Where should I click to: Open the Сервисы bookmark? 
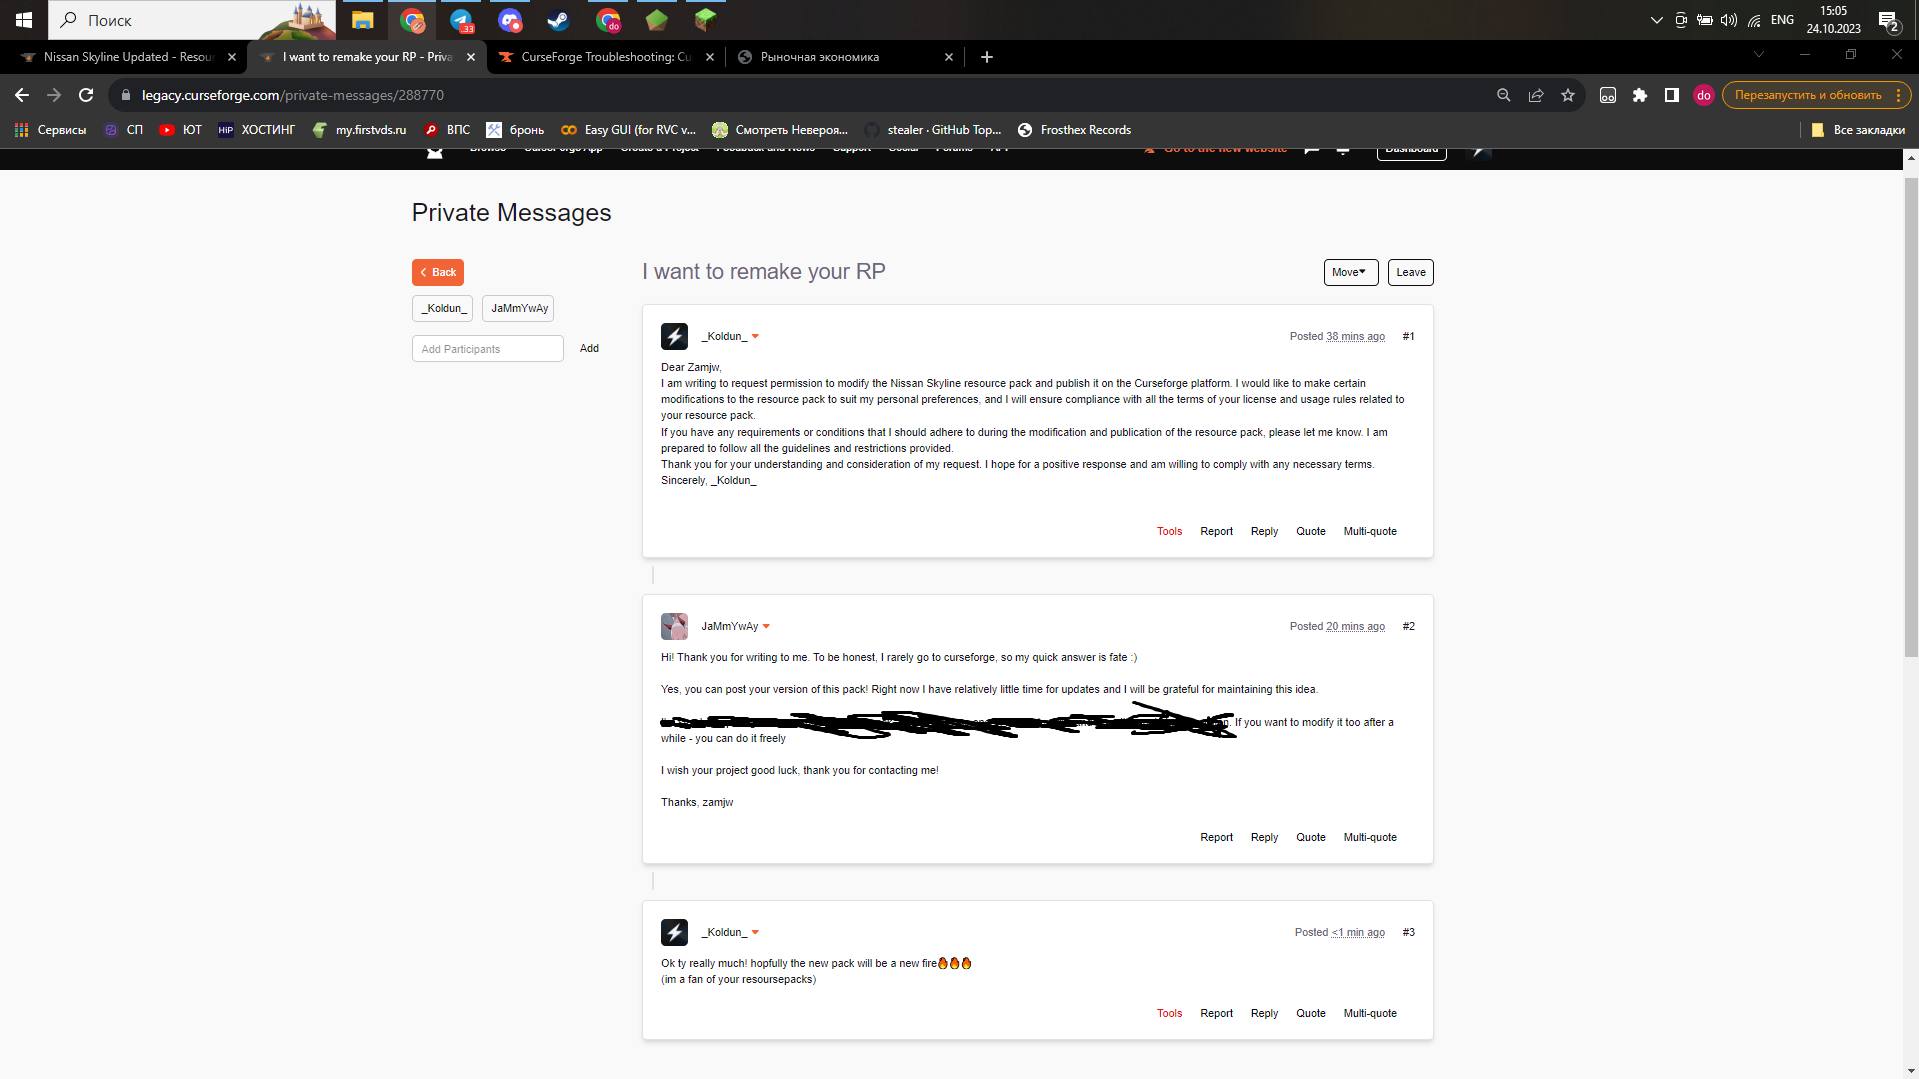pos(51,130)
